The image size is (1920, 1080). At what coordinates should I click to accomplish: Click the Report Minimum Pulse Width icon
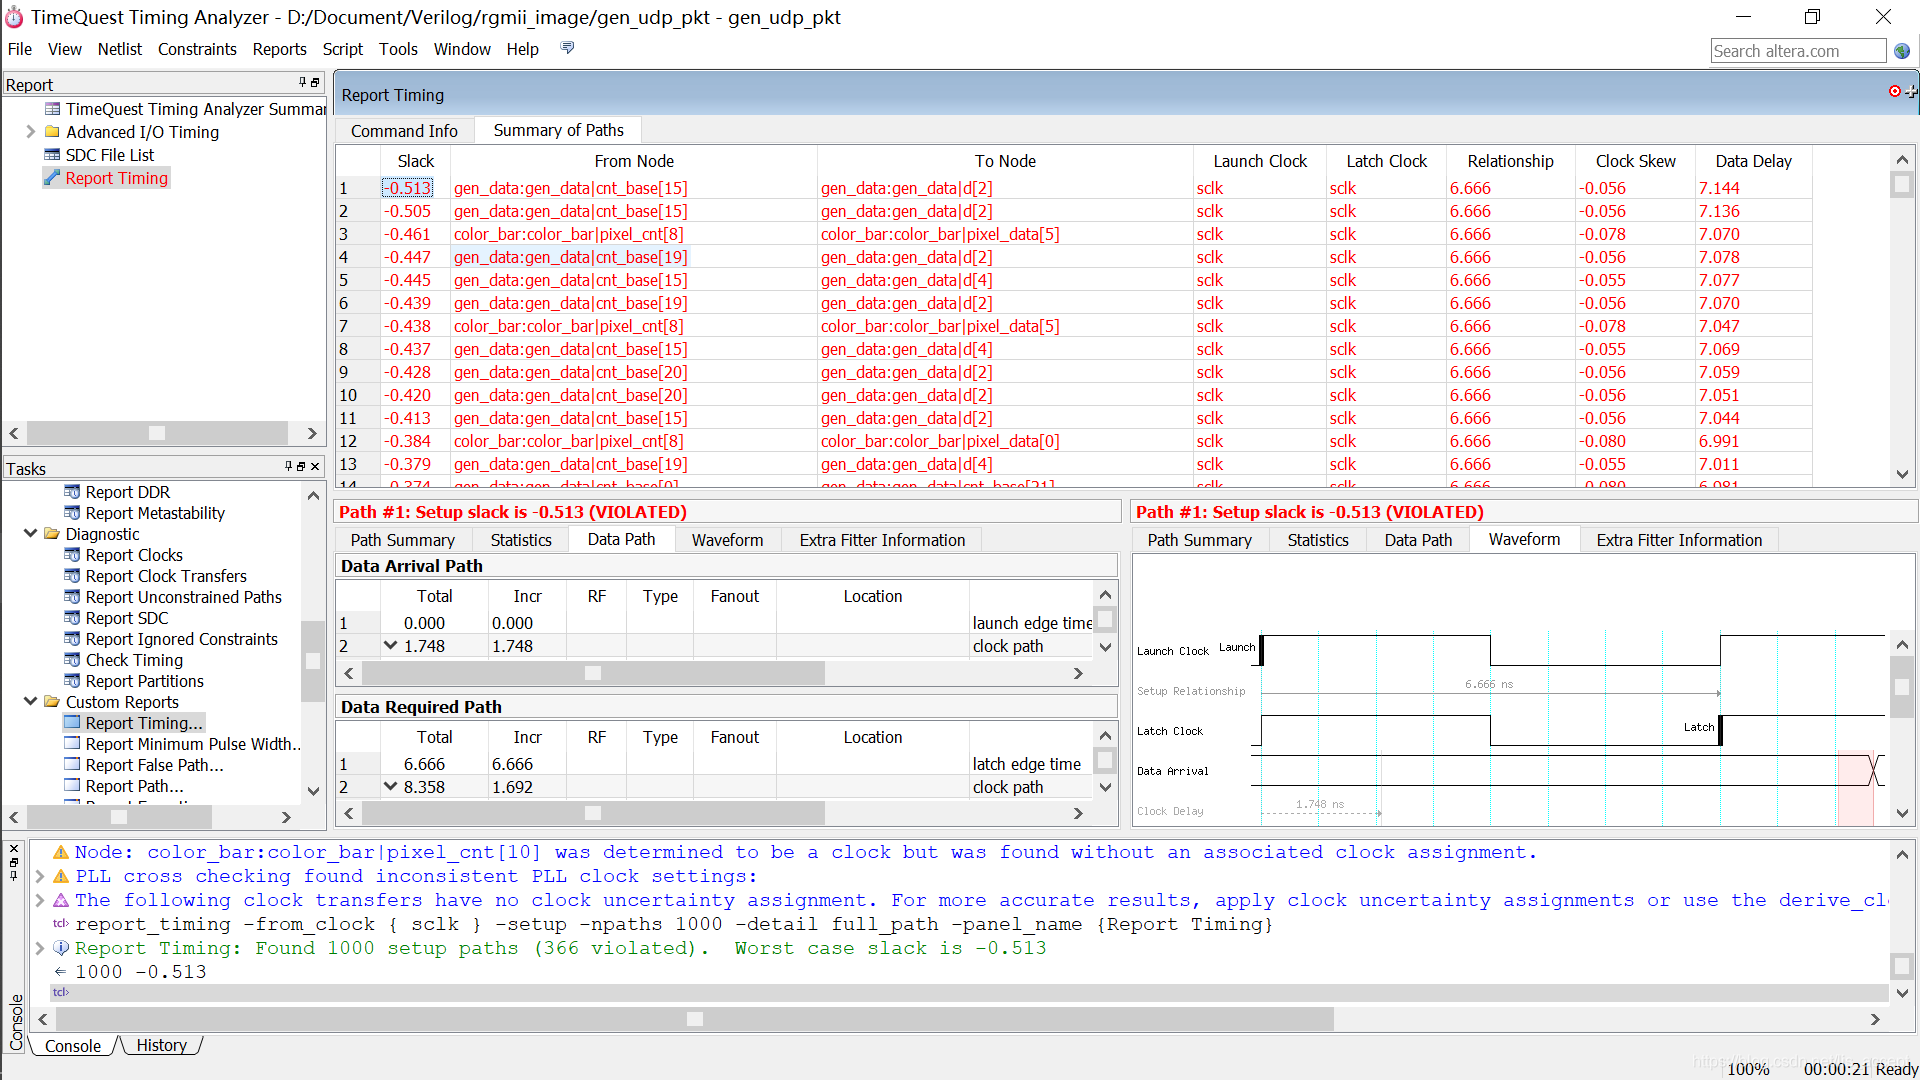72,744
